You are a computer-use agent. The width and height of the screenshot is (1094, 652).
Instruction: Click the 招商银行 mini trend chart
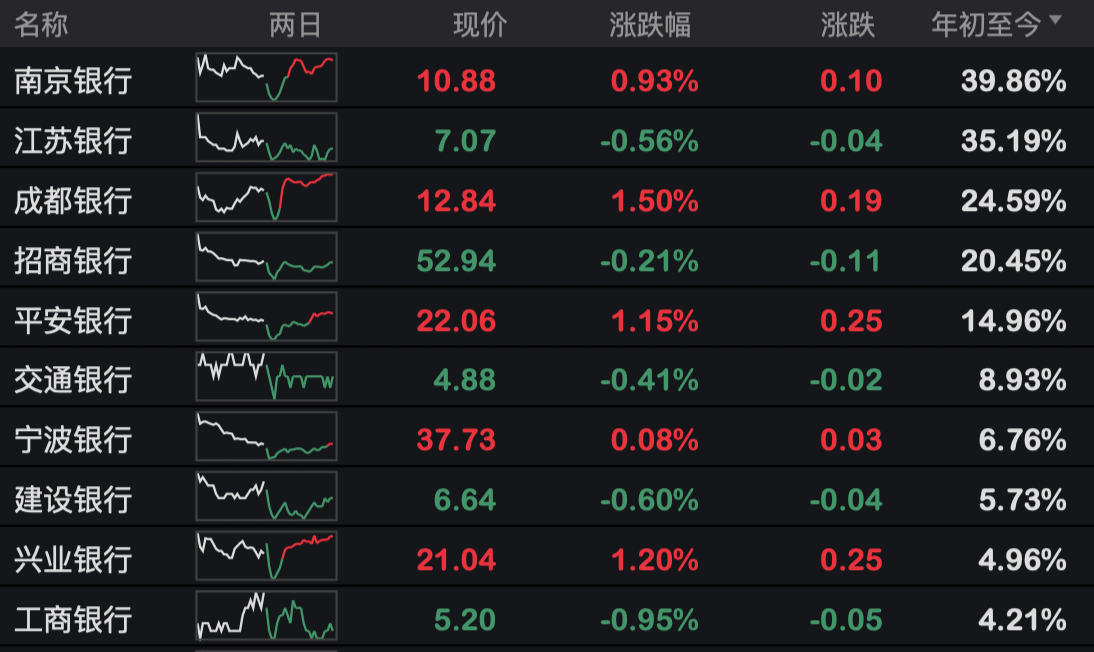point(266,258)
